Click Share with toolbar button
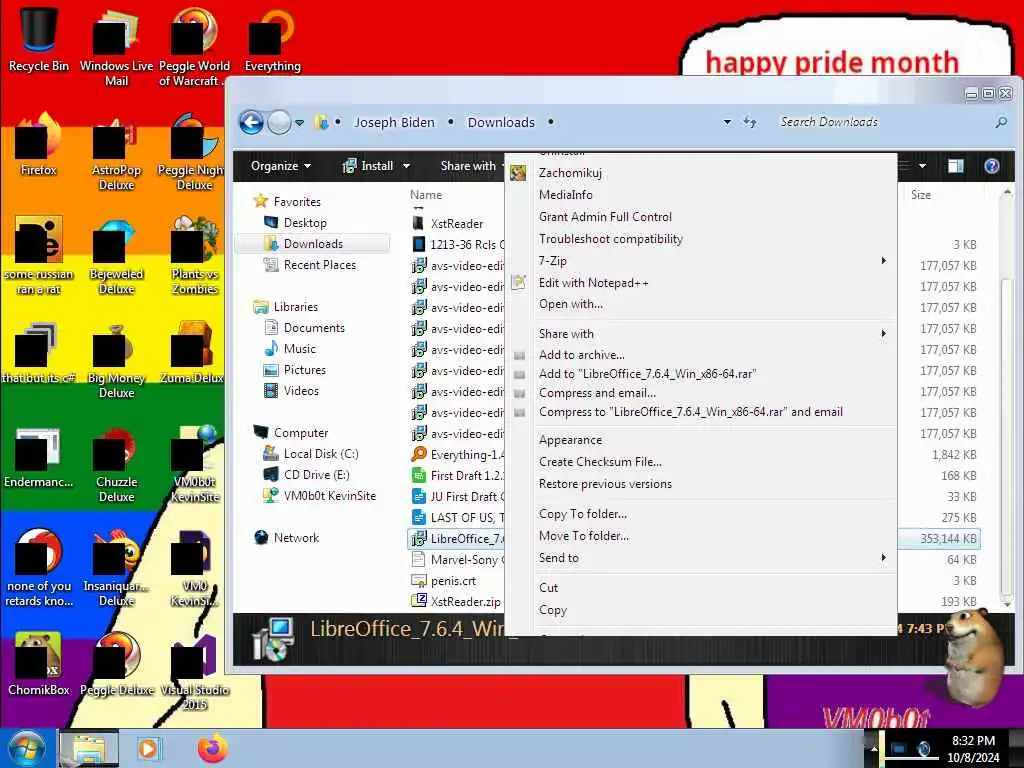The width and height of the screenshot is (1024, 768). point(468,166)
